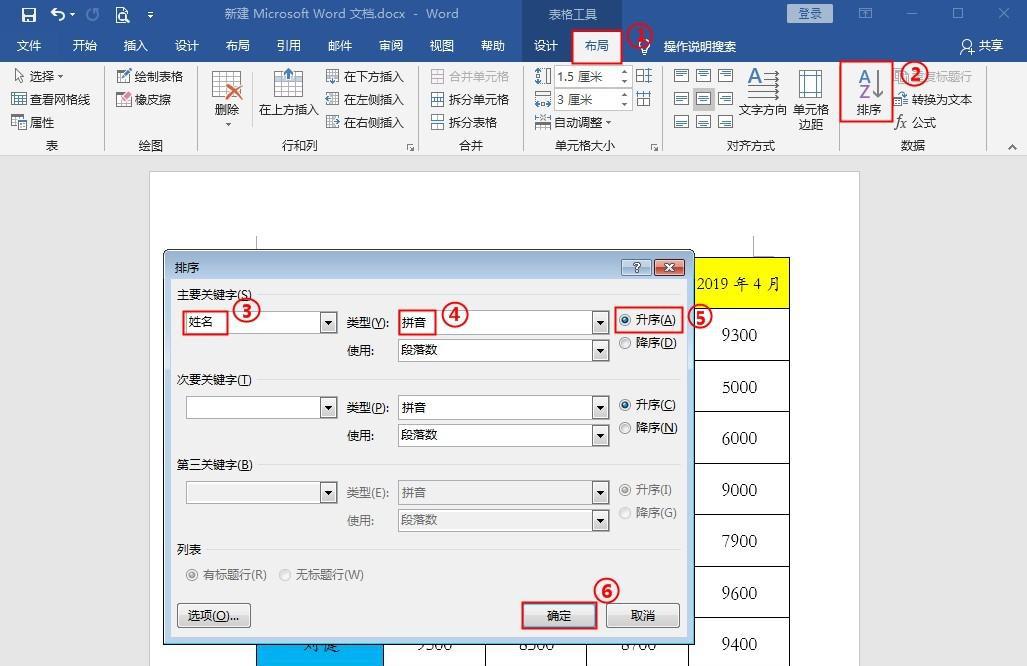The width and height of the screenshot is (1027, 666).
Task: Open primary Type (类型Y) dropdown showing 拼音
Action: click(600, 322)
